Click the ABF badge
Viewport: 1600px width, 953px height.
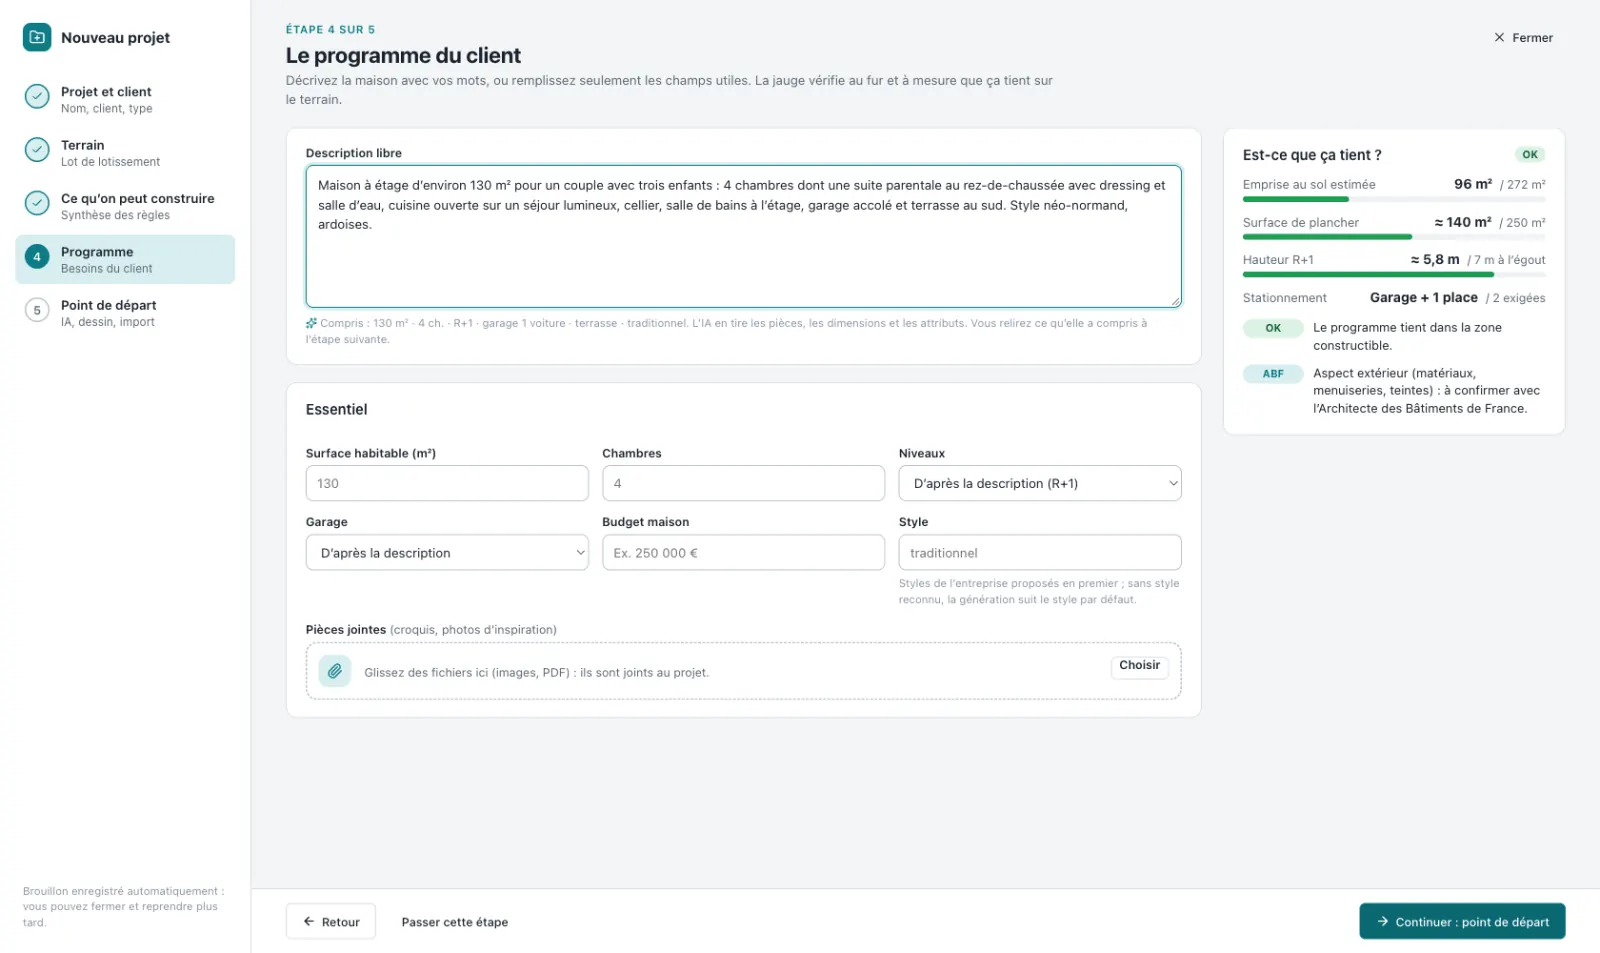click(x=1273, y=374)
